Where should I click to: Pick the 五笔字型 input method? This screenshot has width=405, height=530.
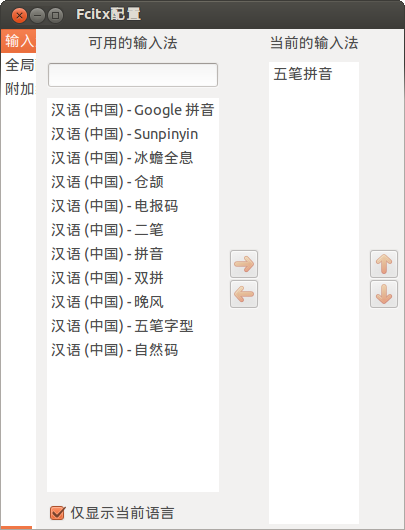[x=133, y=326]
